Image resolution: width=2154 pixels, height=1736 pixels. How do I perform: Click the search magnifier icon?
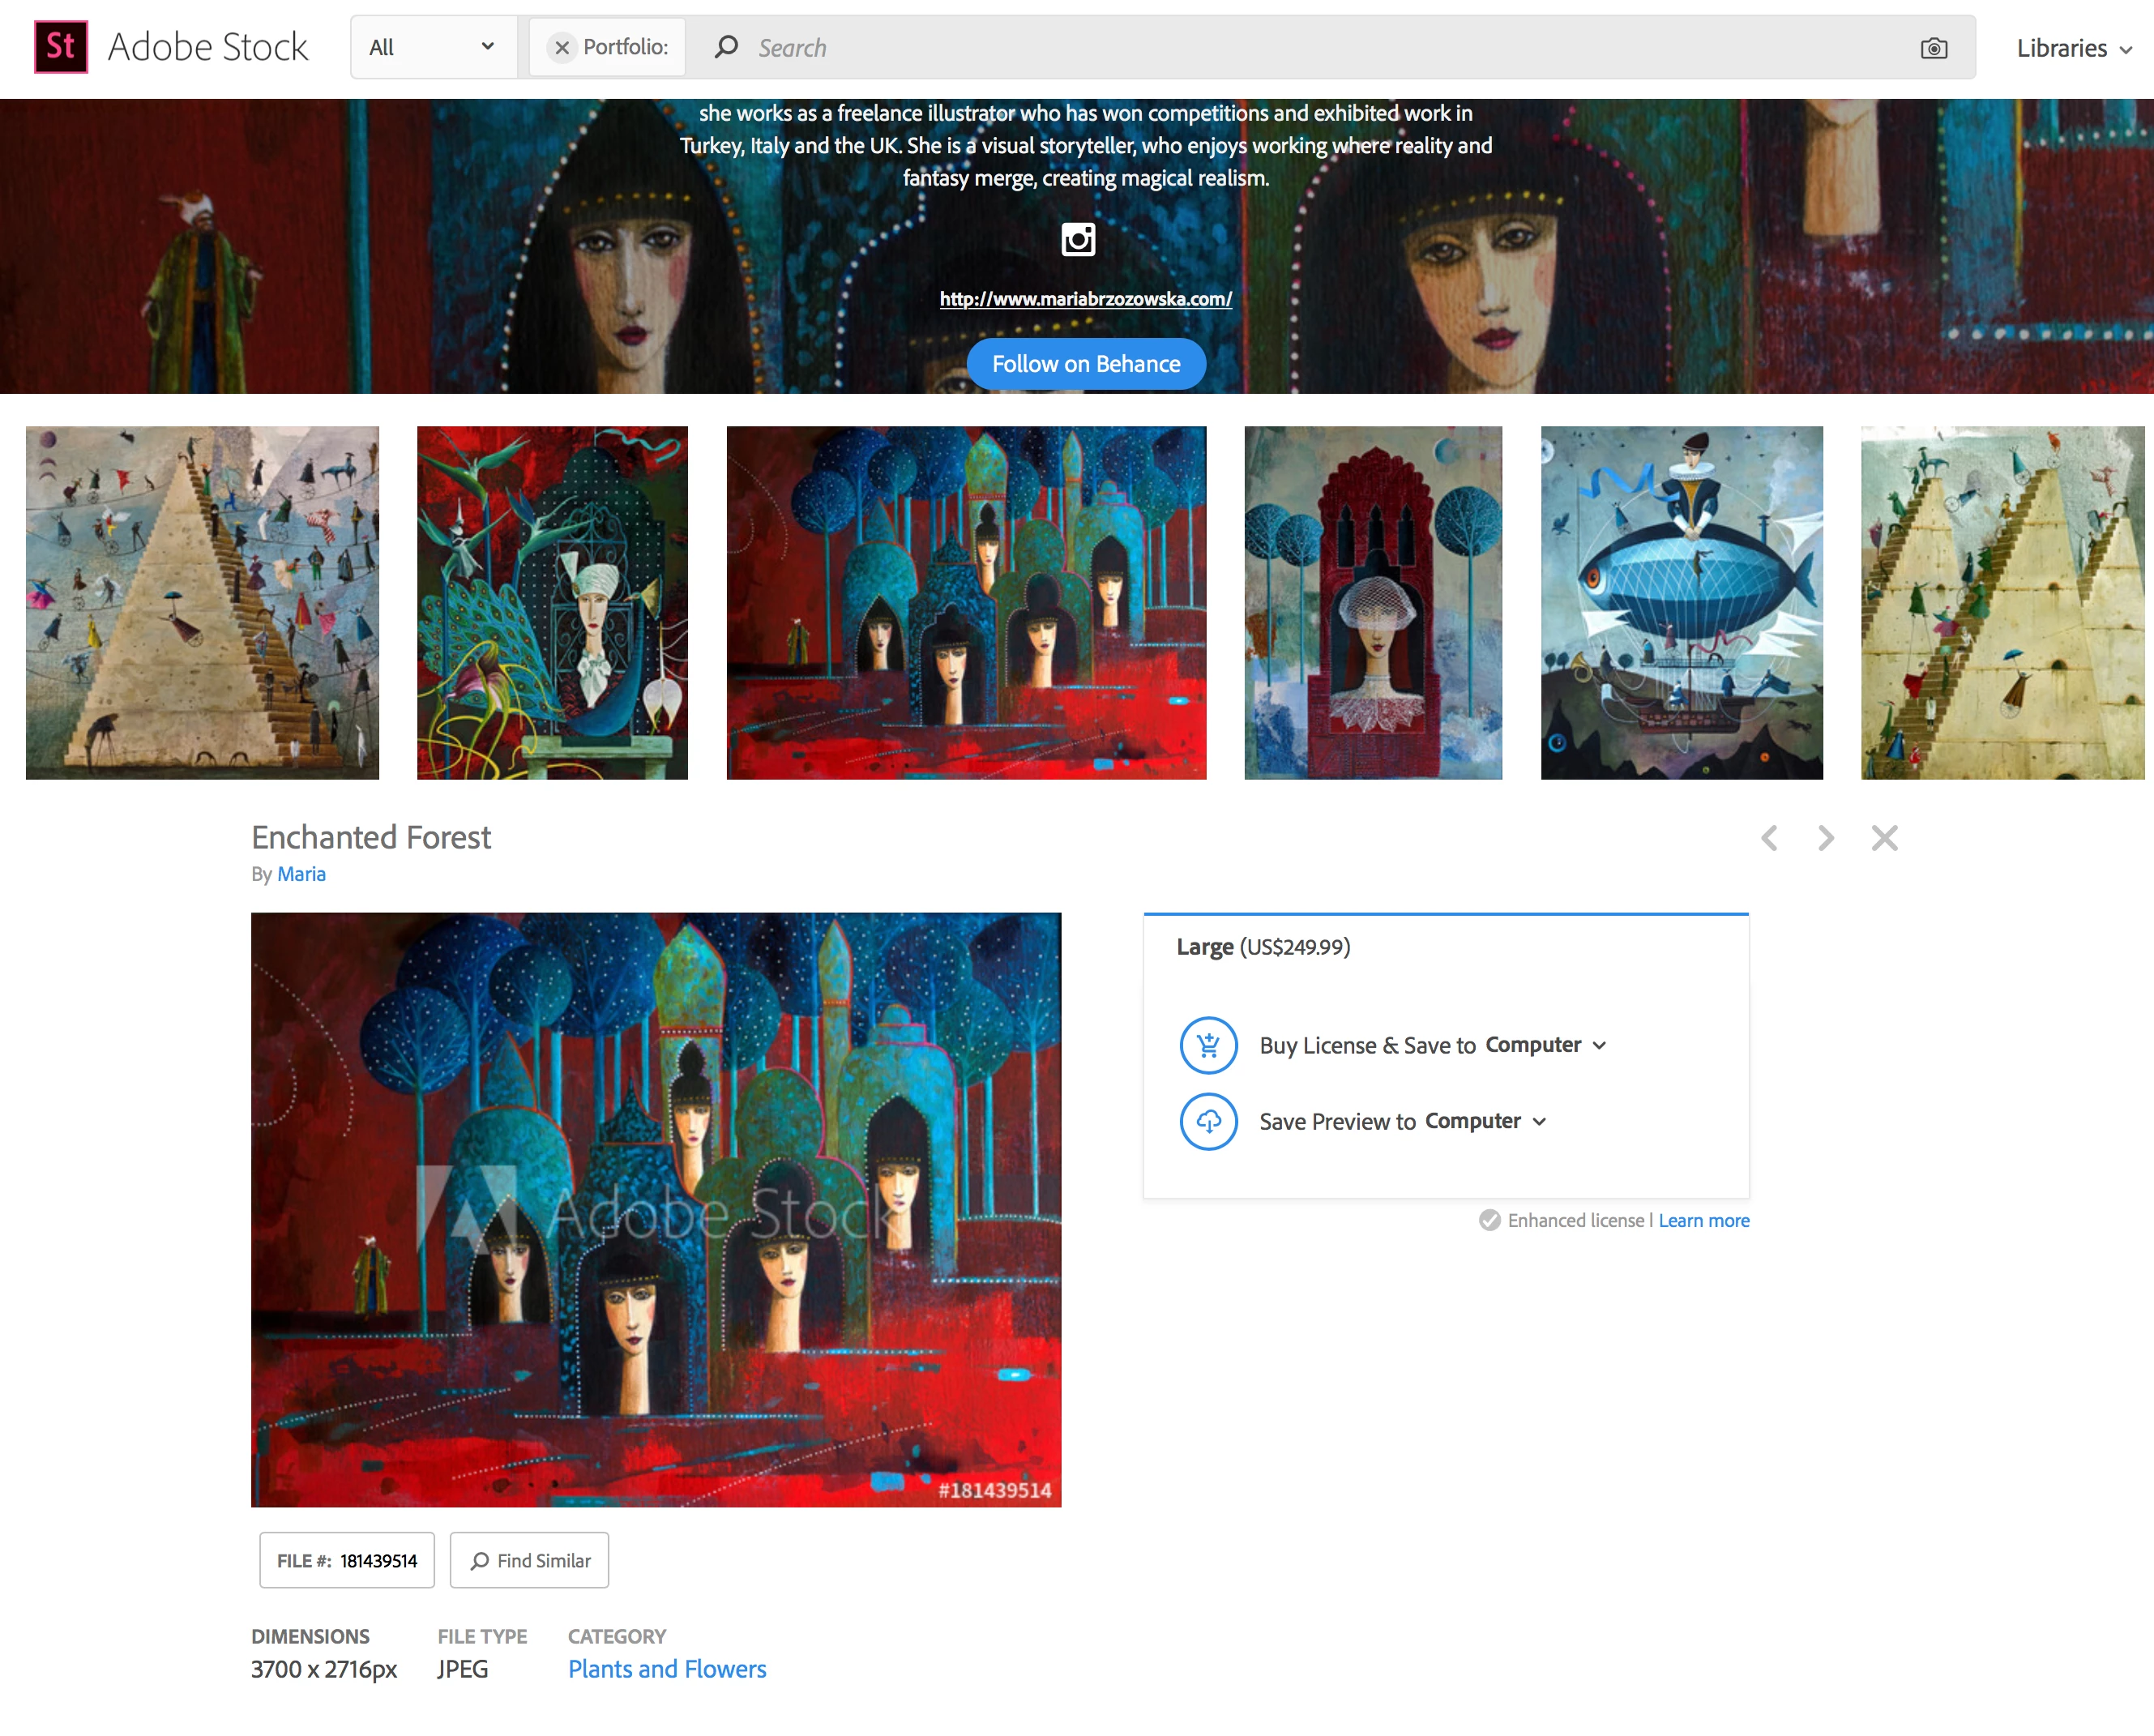coord(726,47)
